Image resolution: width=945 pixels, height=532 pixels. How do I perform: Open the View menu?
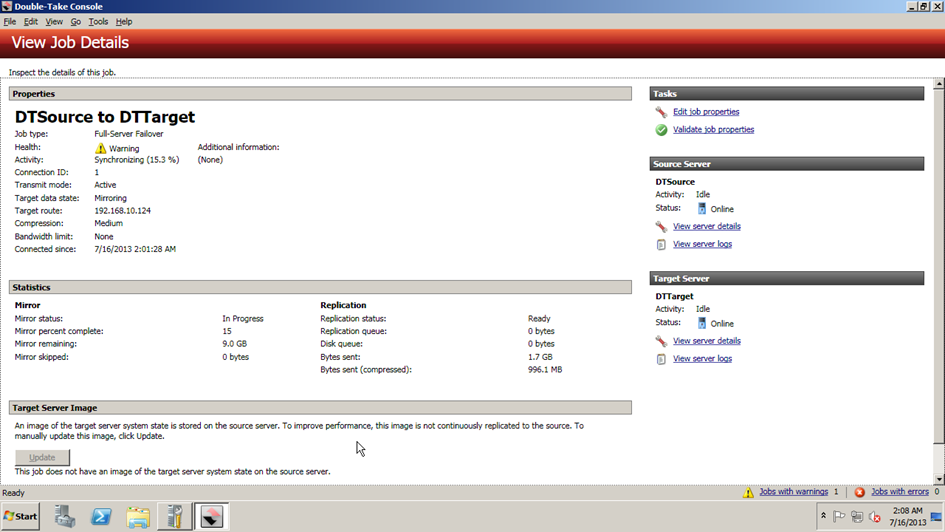click(54, 22)
